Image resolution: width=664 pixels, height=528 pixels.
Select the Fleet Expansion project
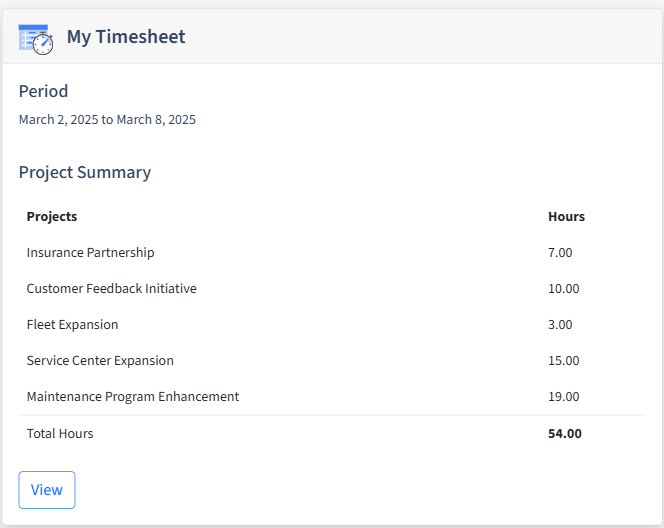(x=72, y=324)
